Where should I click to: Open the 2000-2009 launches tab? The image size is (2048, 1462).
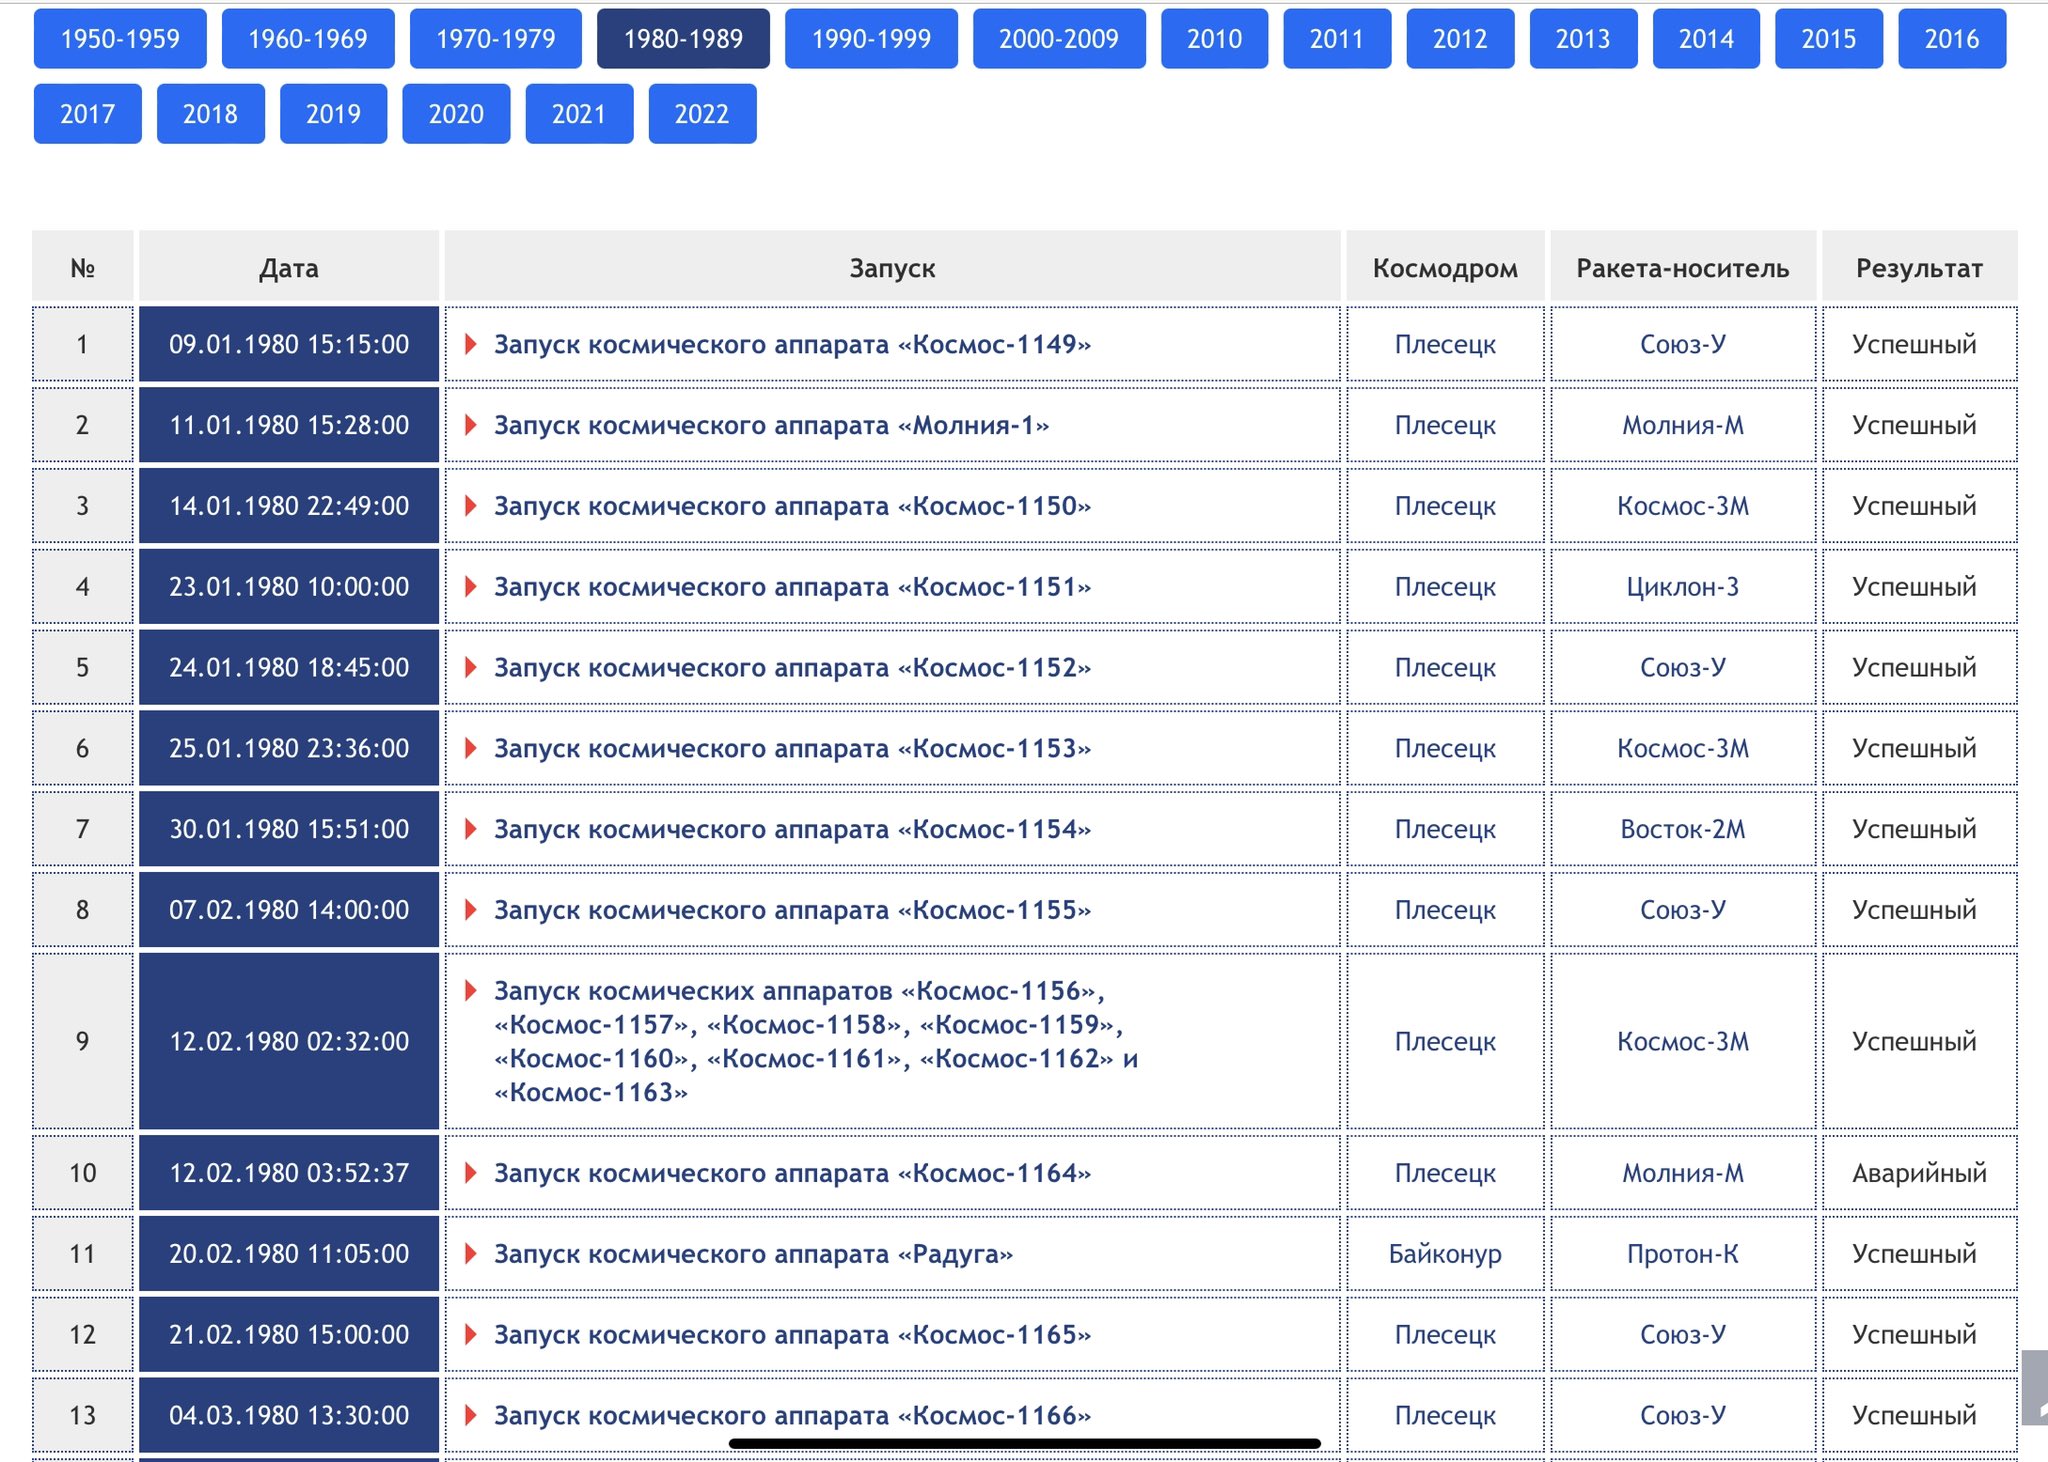(1058, 39)
